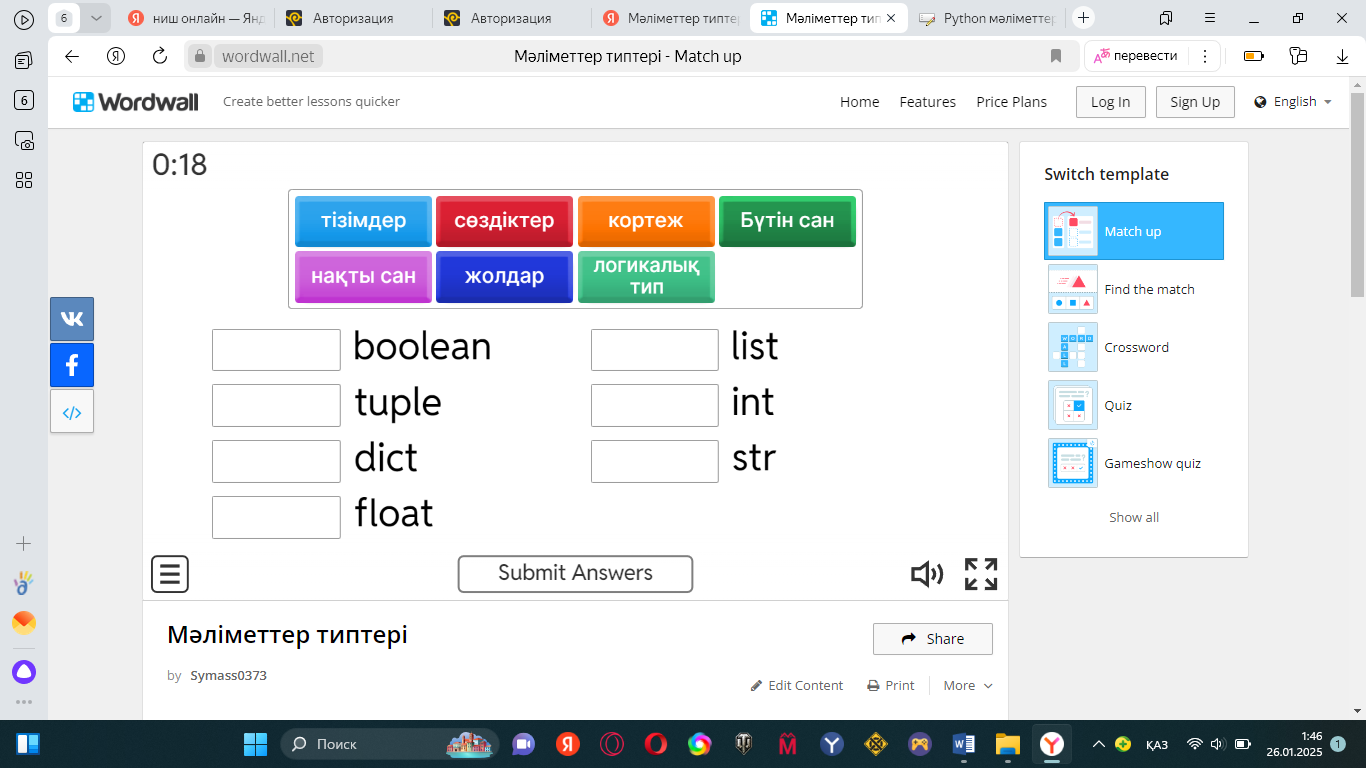Click the empty answer box beside boolean

(276, 350)
